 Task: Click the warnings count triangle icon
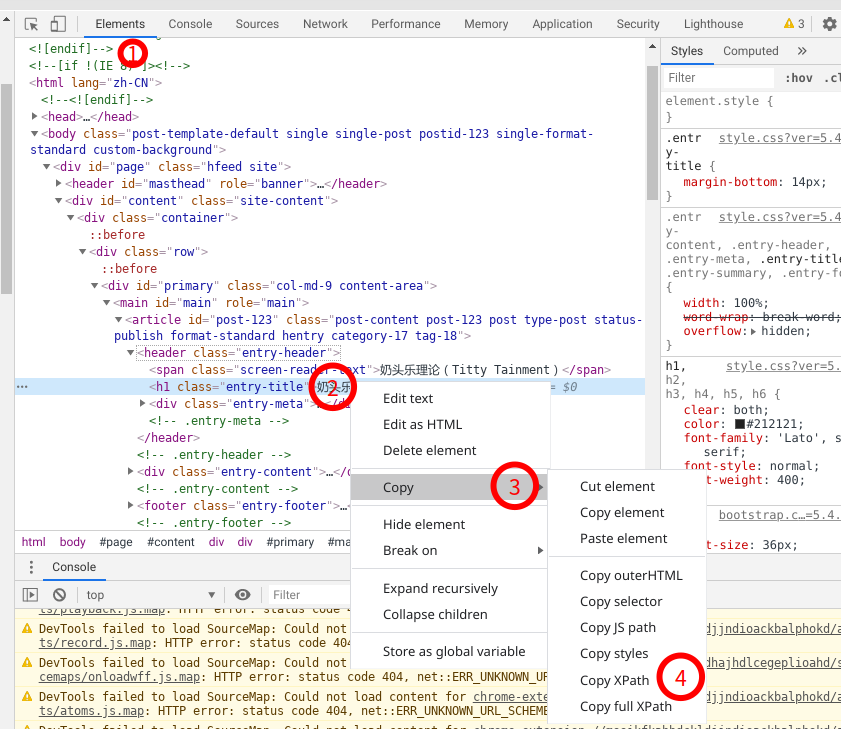788,24
